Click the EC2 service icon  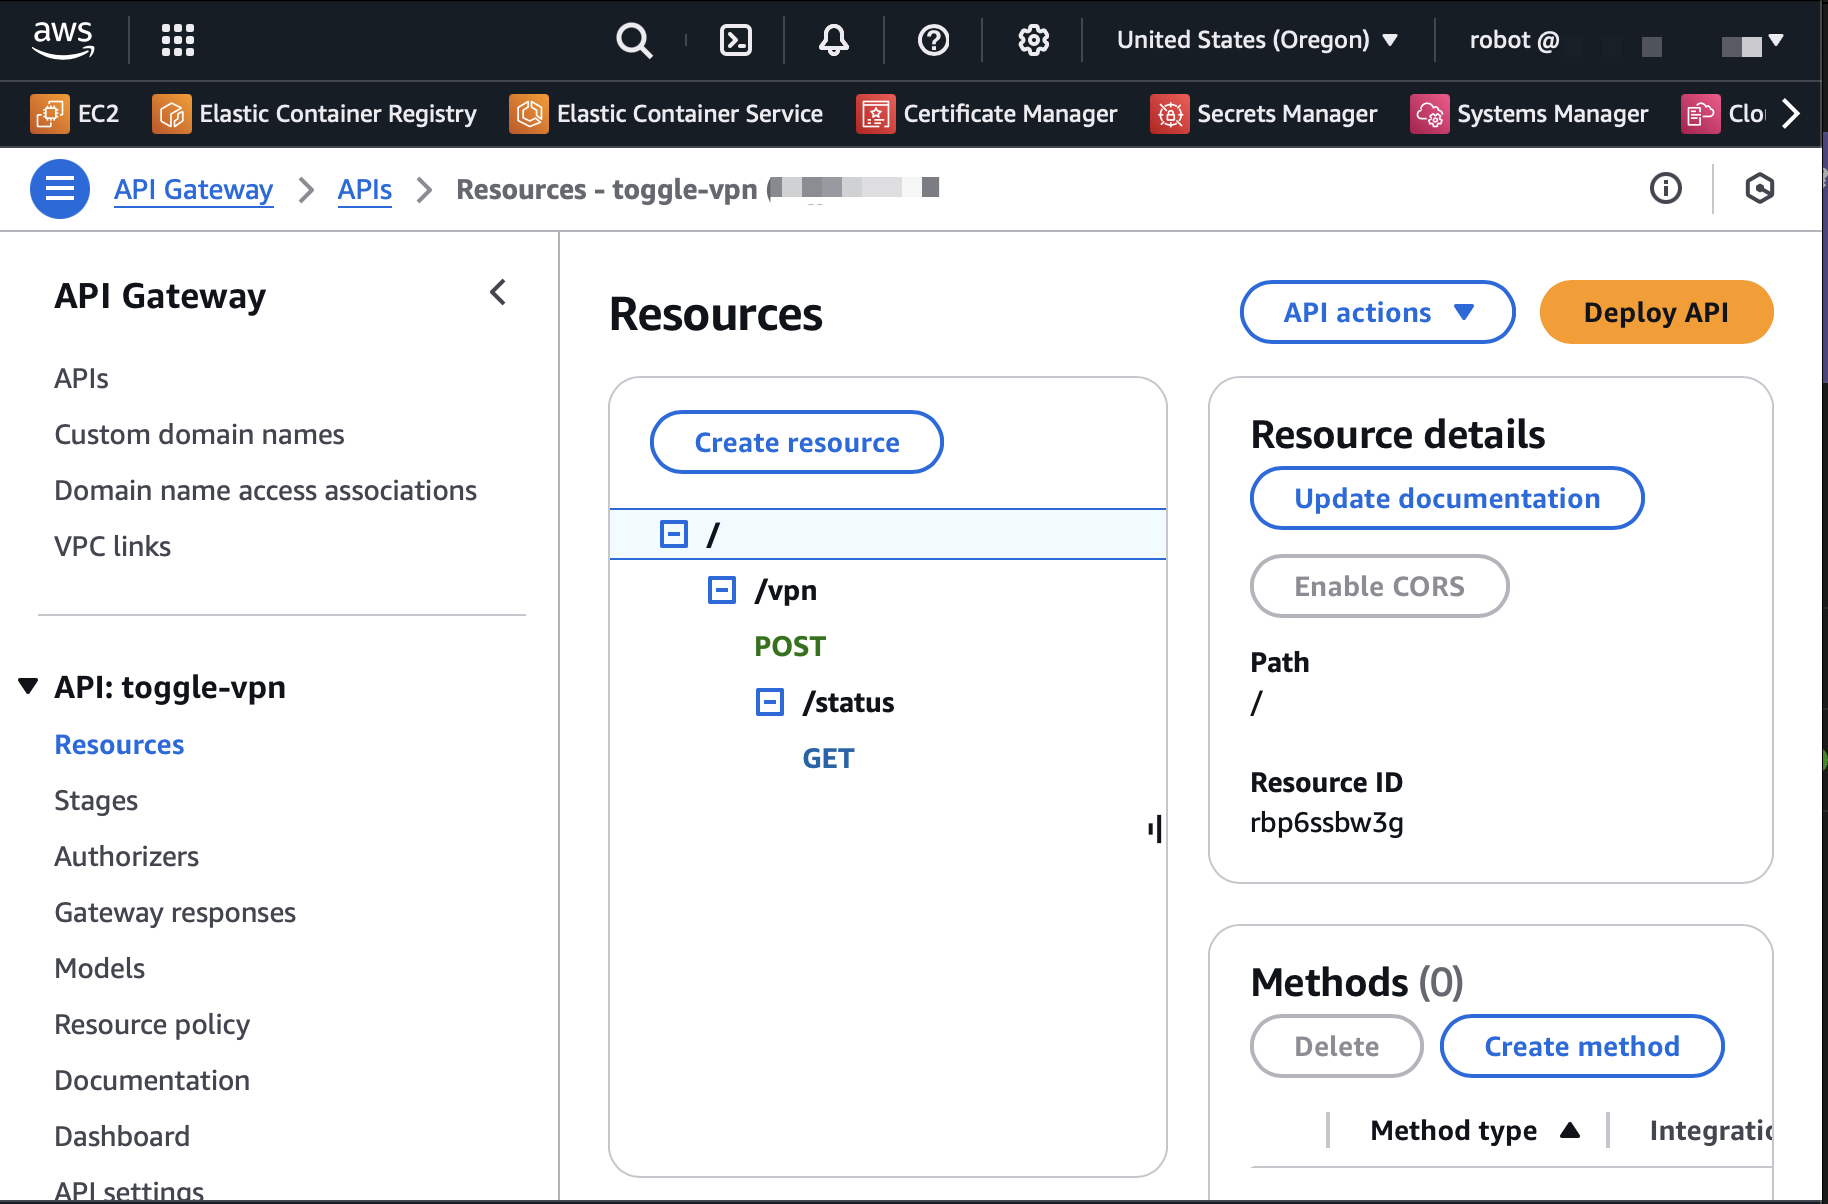pos(49,114)
